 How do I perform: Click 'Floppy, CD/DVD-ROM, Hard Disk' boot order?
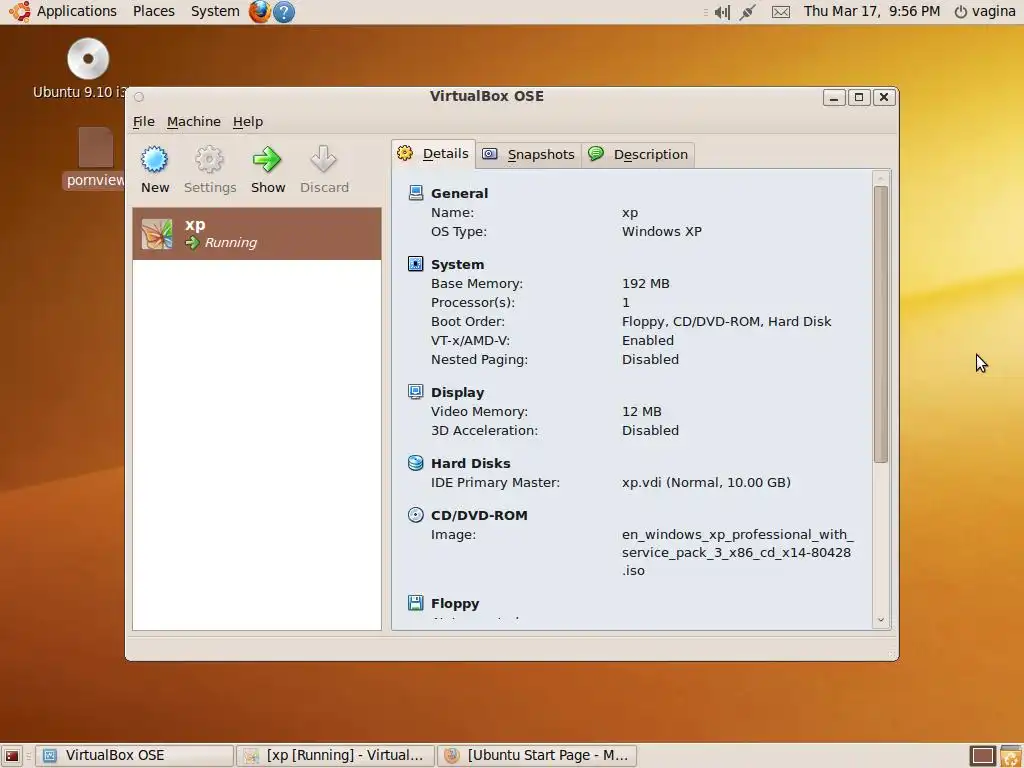[726, 321]
